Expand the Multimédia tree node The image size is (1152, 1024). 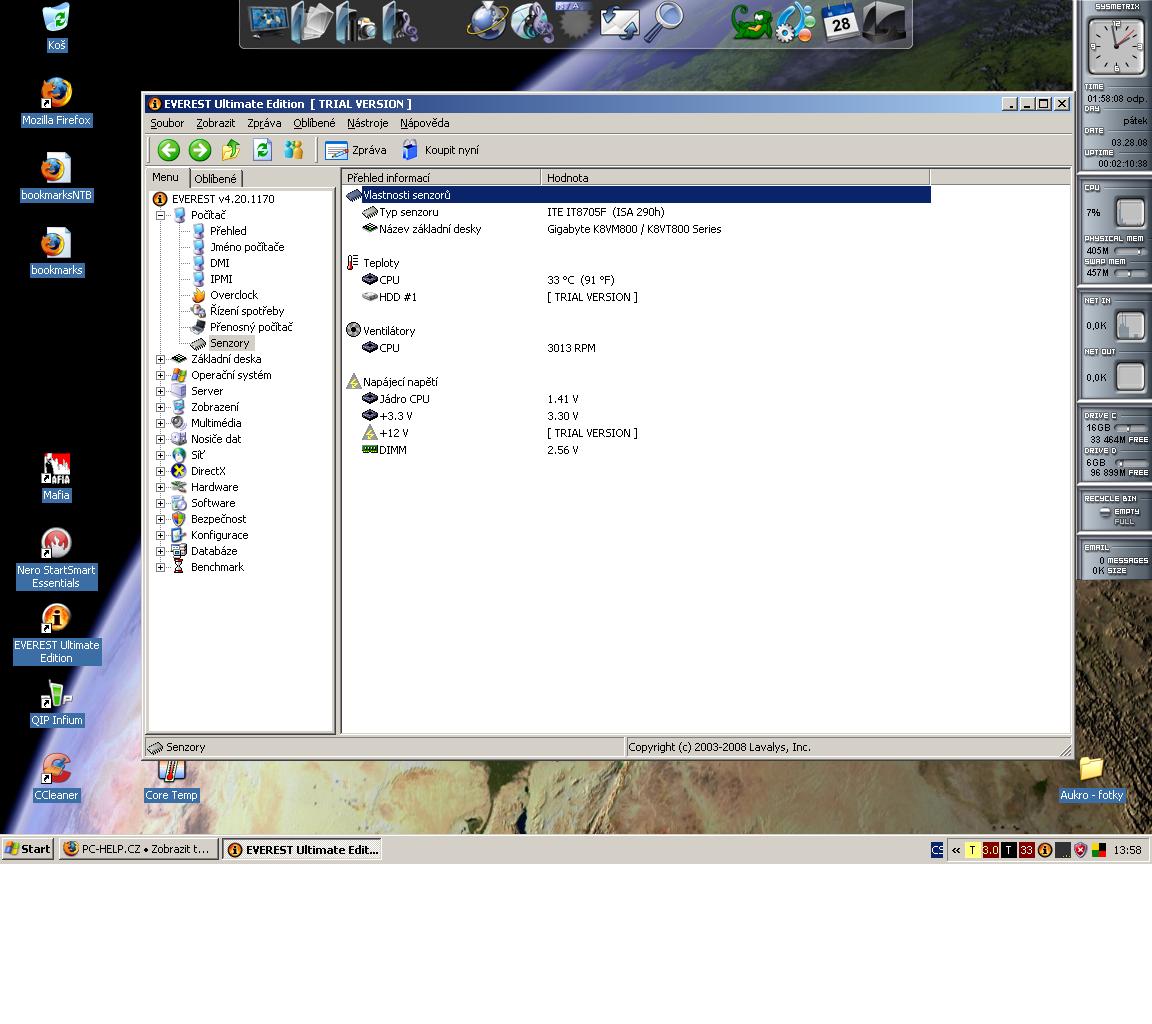tap(160, 423)
